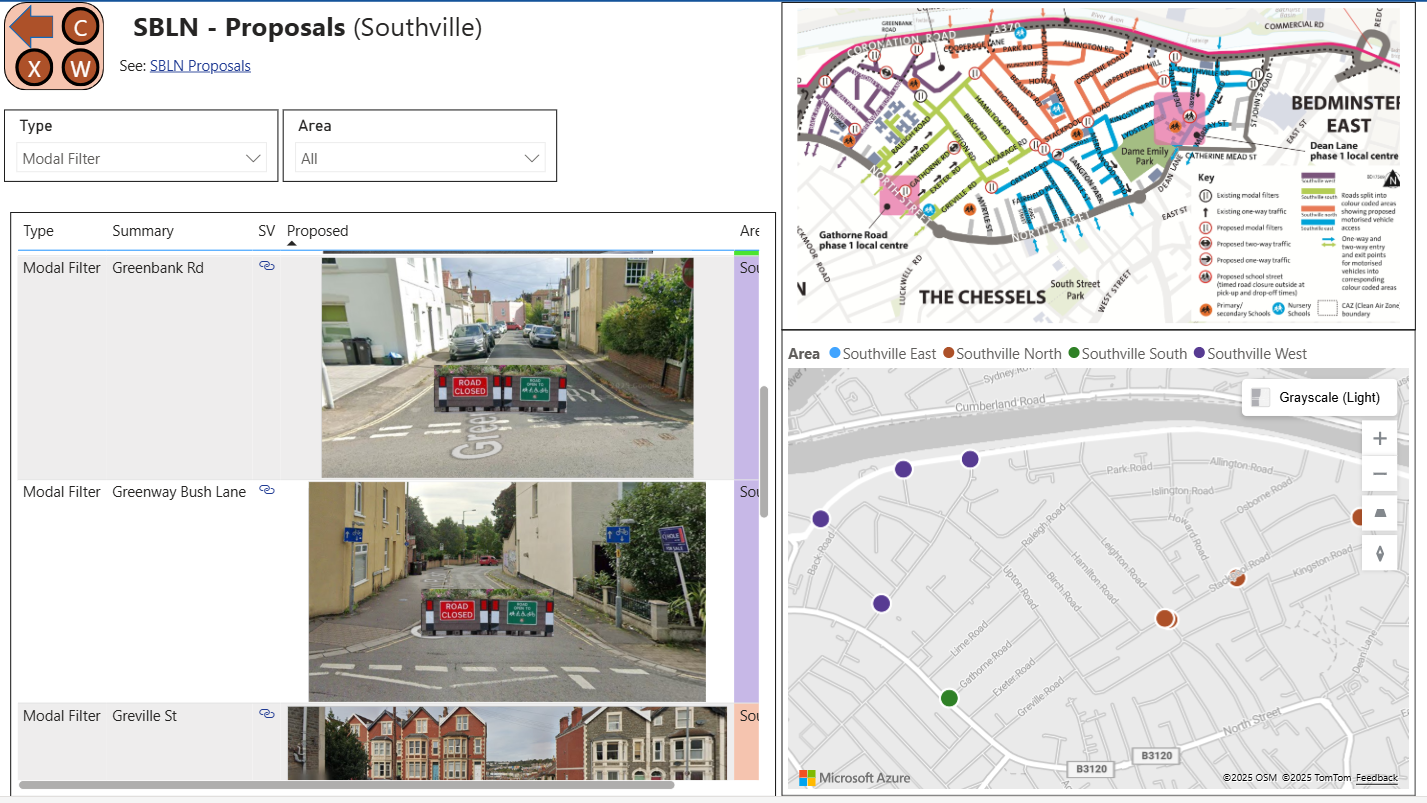Zoom in on the Azure map
Screen dimensions: 1427x803
(x=1380, y=438)
